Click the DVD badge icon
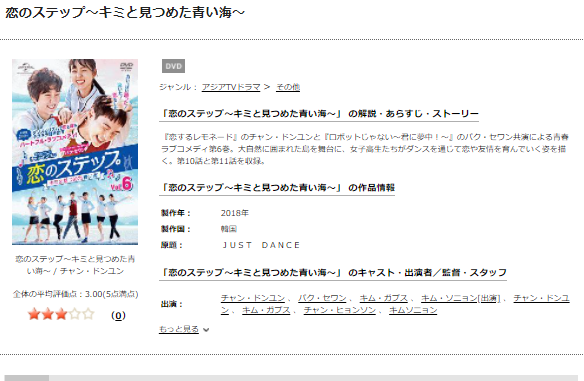The width and height of the screenshot is (584, 381). [x=173, y=66]
